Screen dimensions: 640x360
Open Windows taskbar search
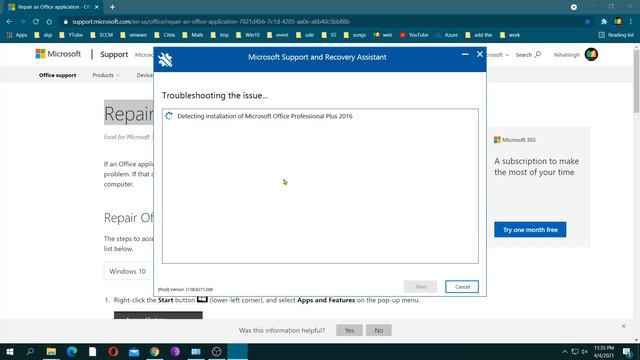[30, 351]
